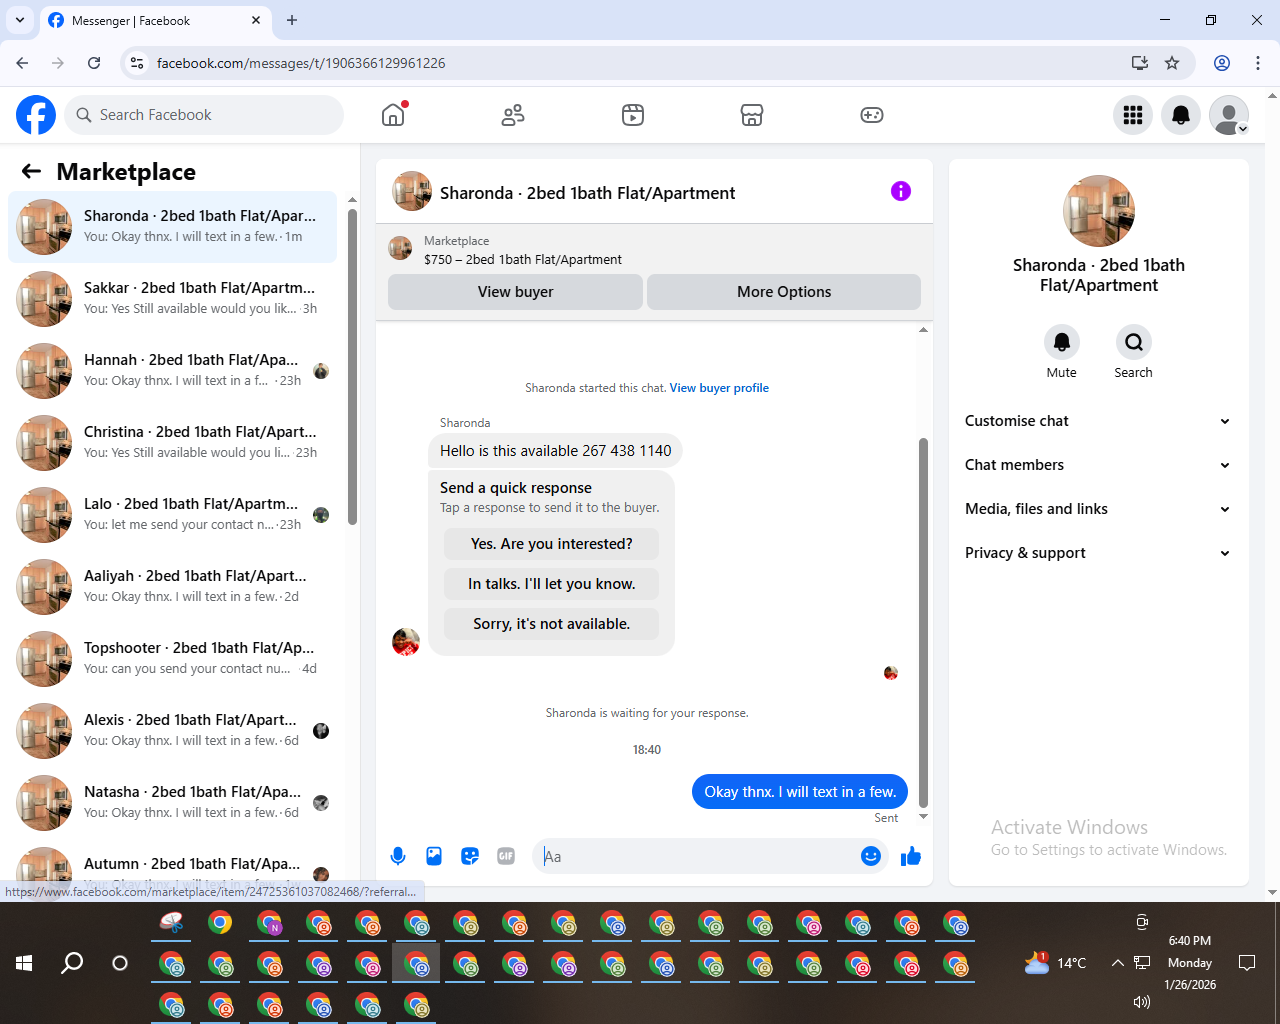Open the $750 listing thumbnail under Marketplace
The height and width of the screenshot is (1024, 1280).
tap(400, 248)
